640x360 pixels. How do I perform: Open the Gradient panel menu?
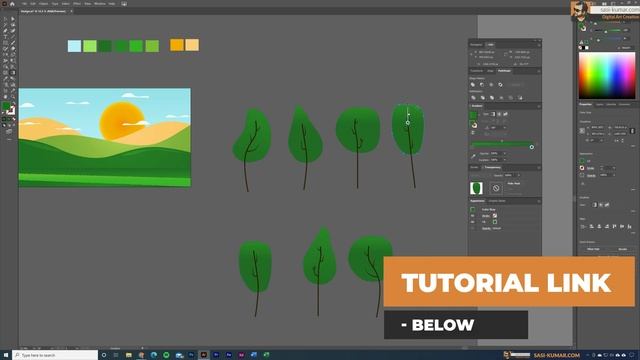click(539, 106)
